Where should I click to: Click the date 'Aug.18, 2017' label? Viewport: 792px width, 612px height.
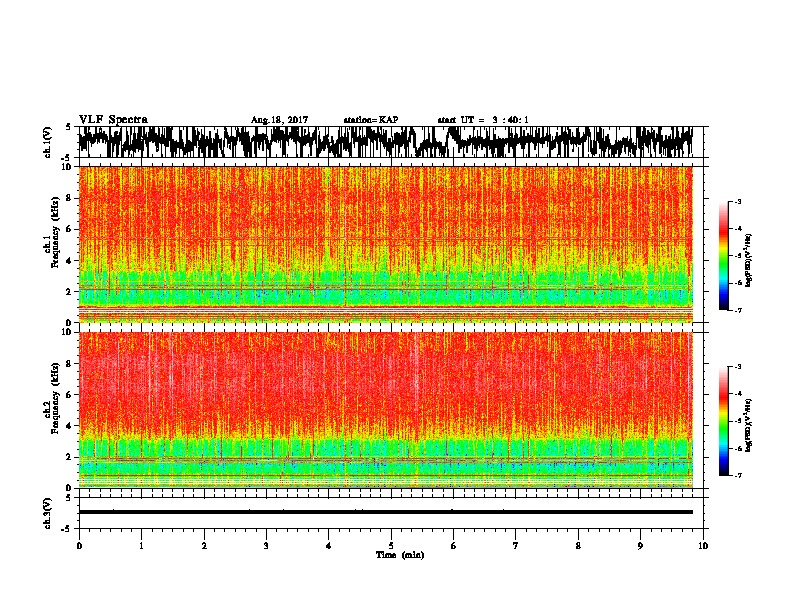[279, 120]
